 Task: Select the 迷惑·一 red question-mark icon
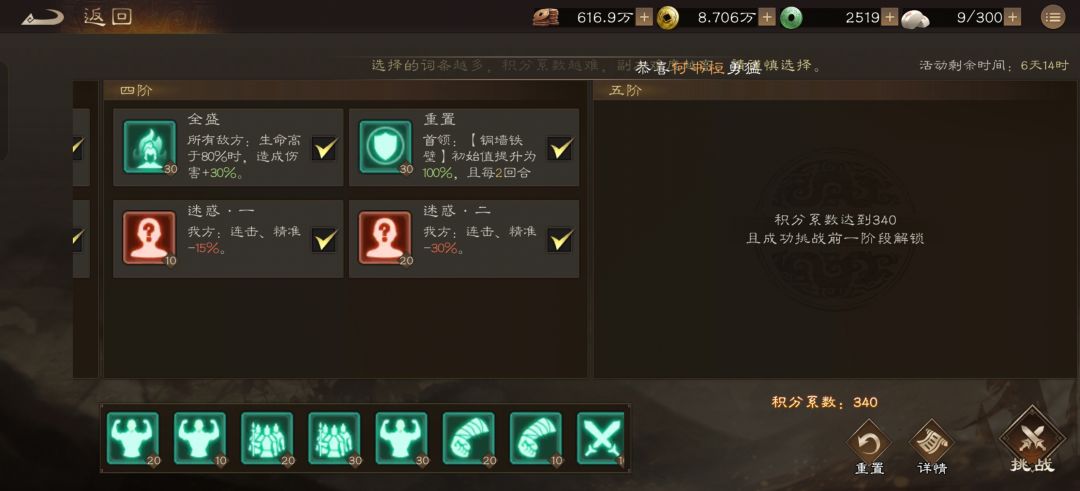[149, 238]
